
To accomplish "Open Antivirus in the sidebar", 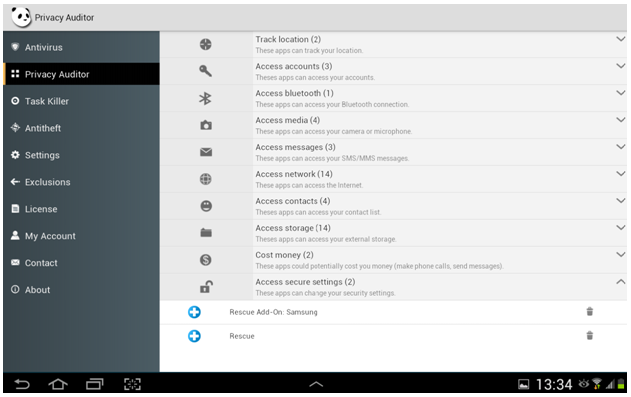I will click(81, 47).
